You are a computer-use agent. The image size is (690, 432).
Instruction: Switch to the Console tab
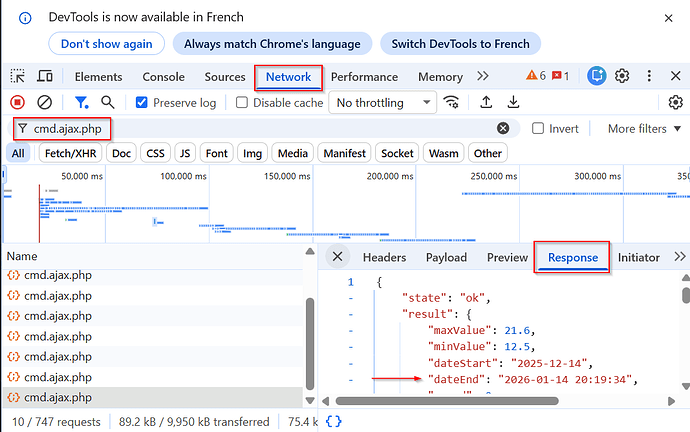coord(163,77)
